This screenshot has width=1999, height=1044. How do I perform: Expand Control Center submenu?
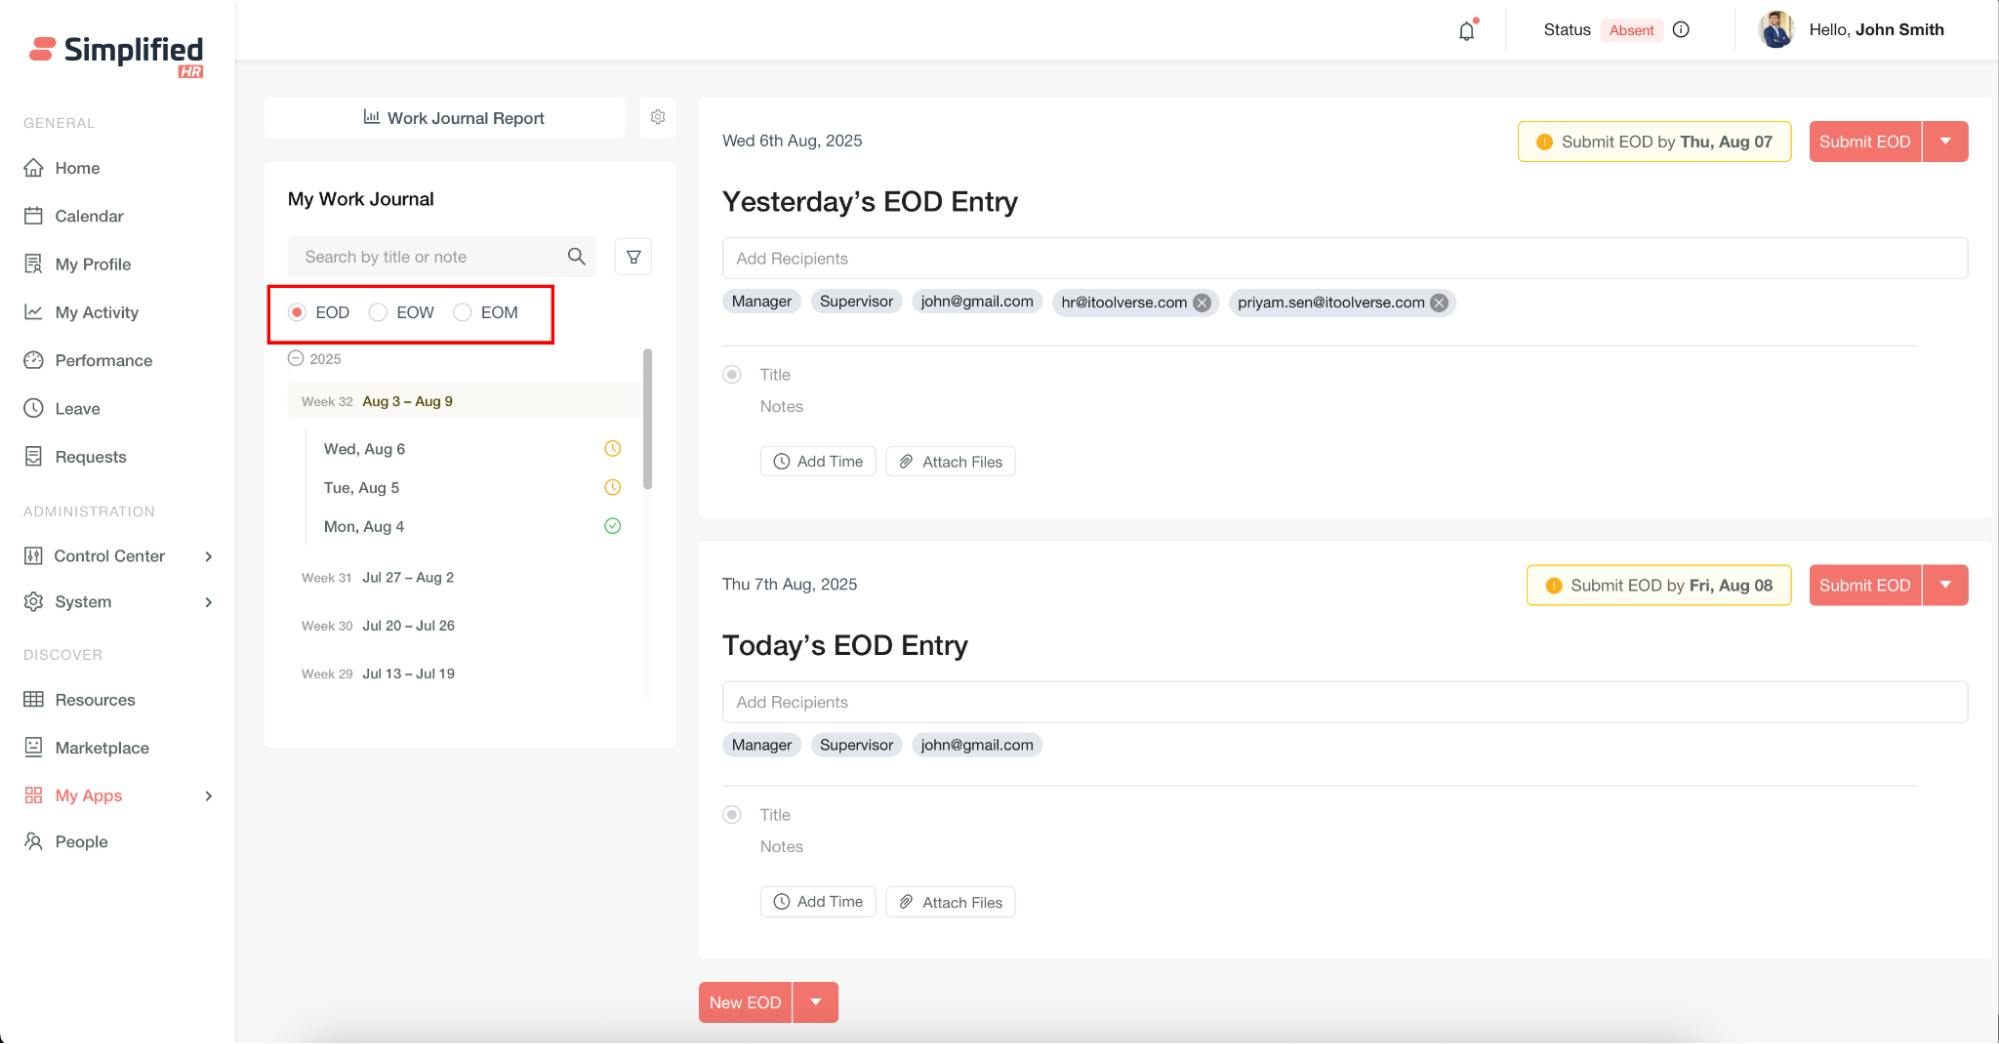(208, 556)
